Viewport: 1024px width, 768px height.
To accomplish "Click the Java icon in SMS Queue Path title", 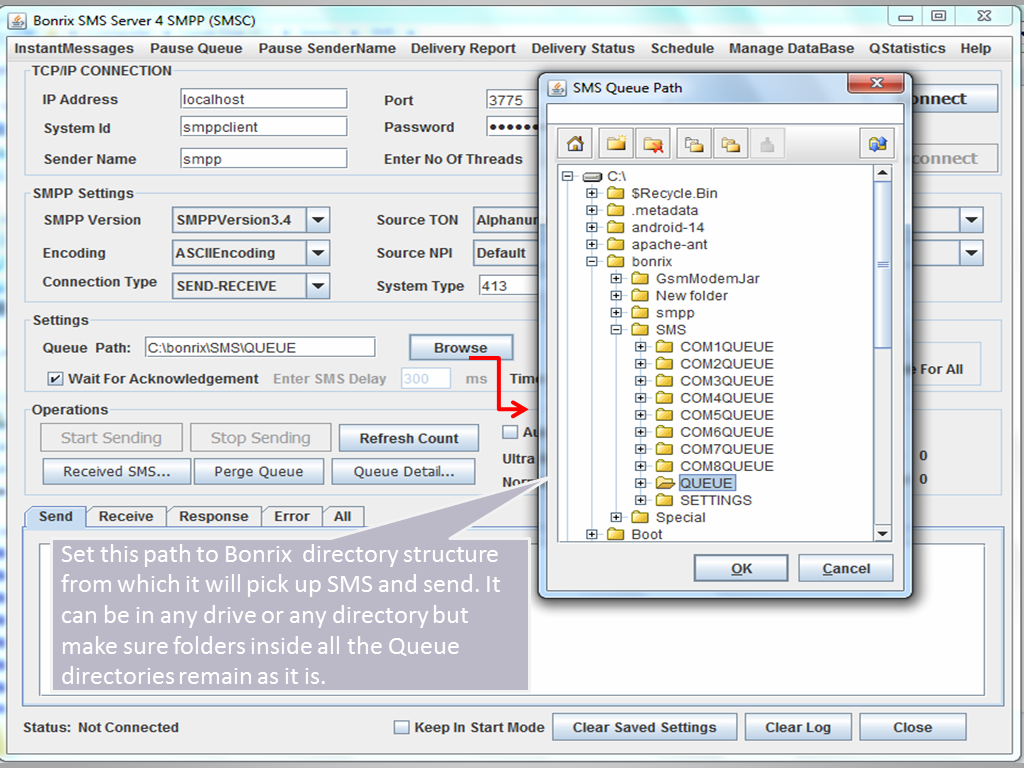I will tap(557, 88).
